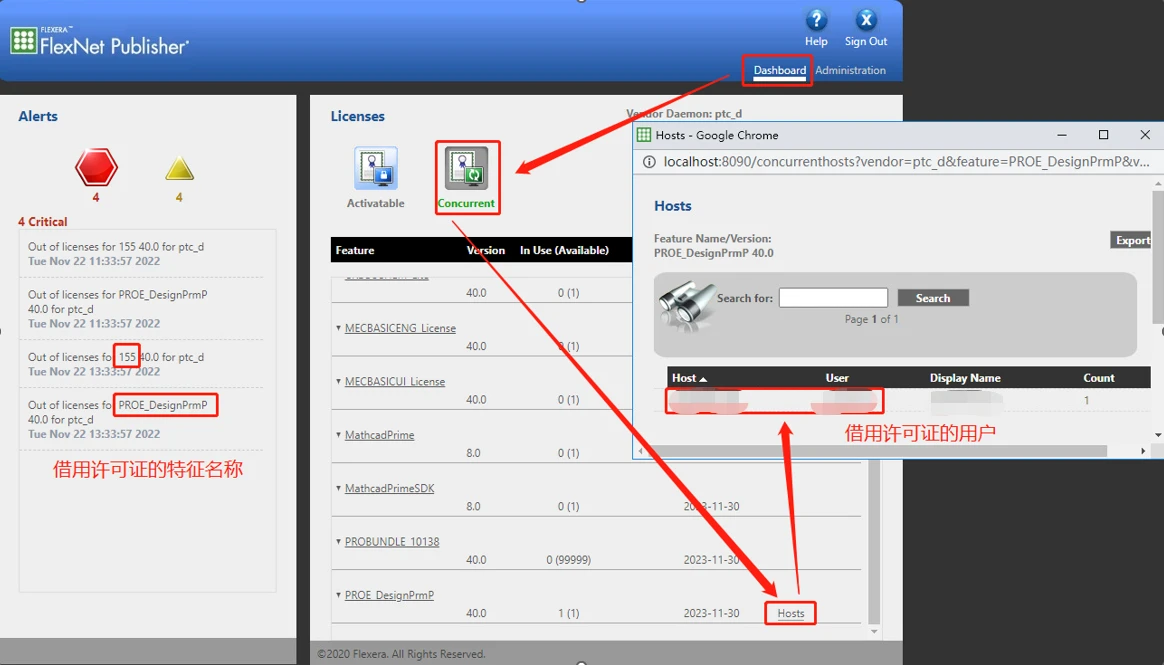Click the '0 (1)' value in MathcadPrimeSDK row
This screenshot has width=1164, height=665.
tap(569, 506)
